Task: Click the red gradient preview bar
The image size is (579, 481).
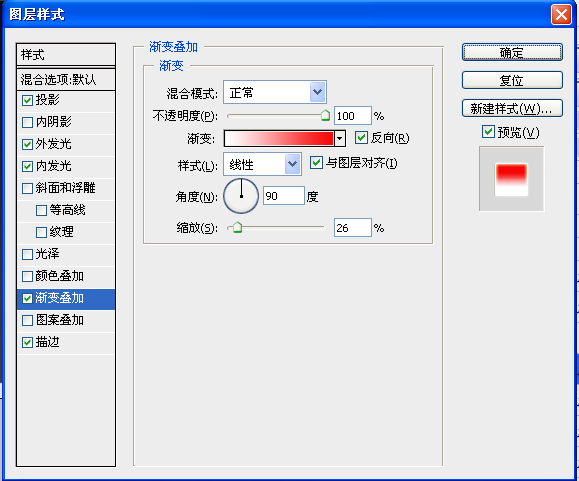Action: (x=279, y=139)
